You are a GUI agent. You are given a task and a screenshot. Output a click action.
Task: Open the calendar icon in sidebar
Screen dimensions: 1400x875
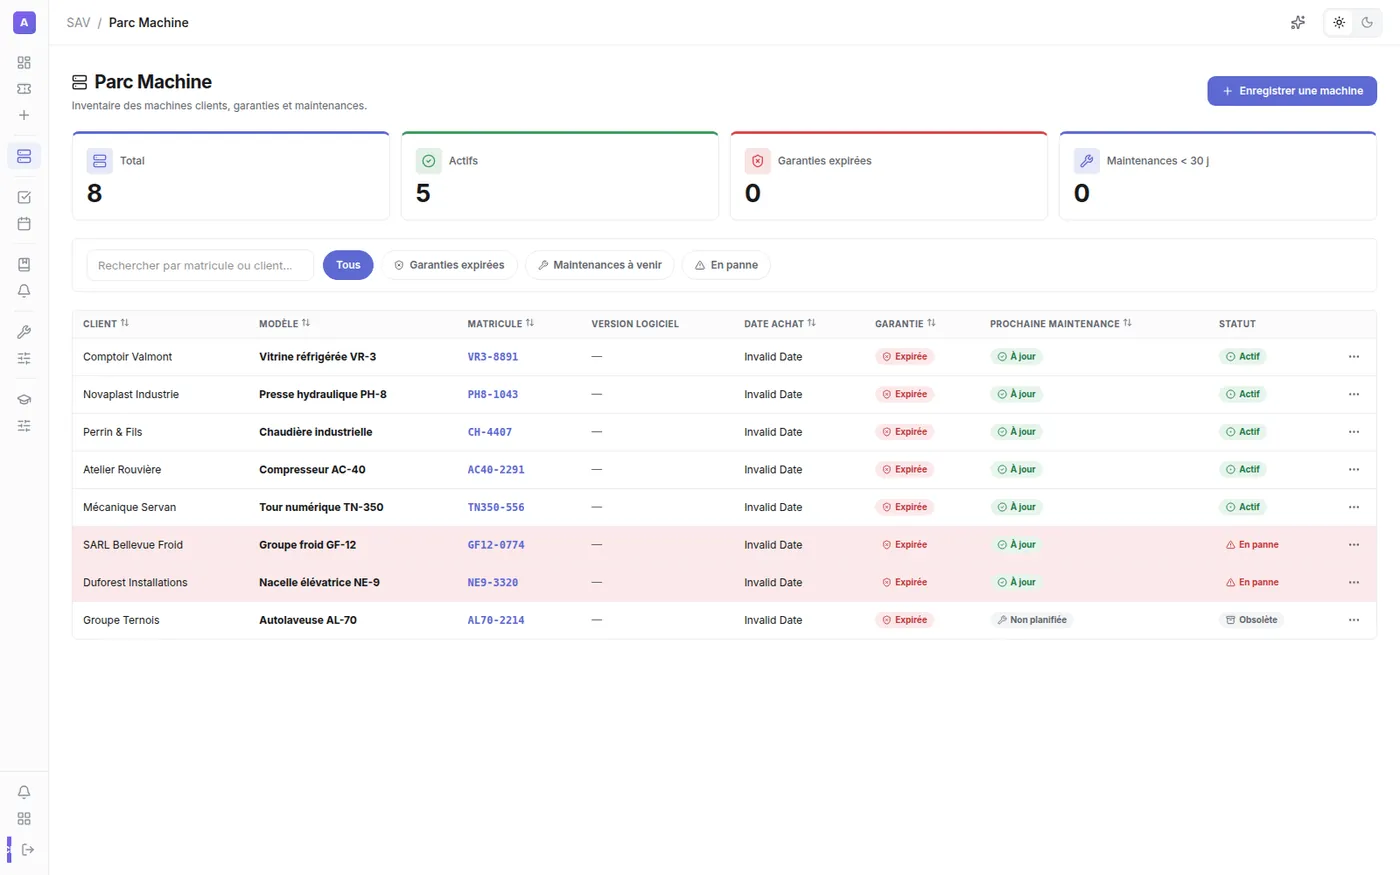point(24,224)
